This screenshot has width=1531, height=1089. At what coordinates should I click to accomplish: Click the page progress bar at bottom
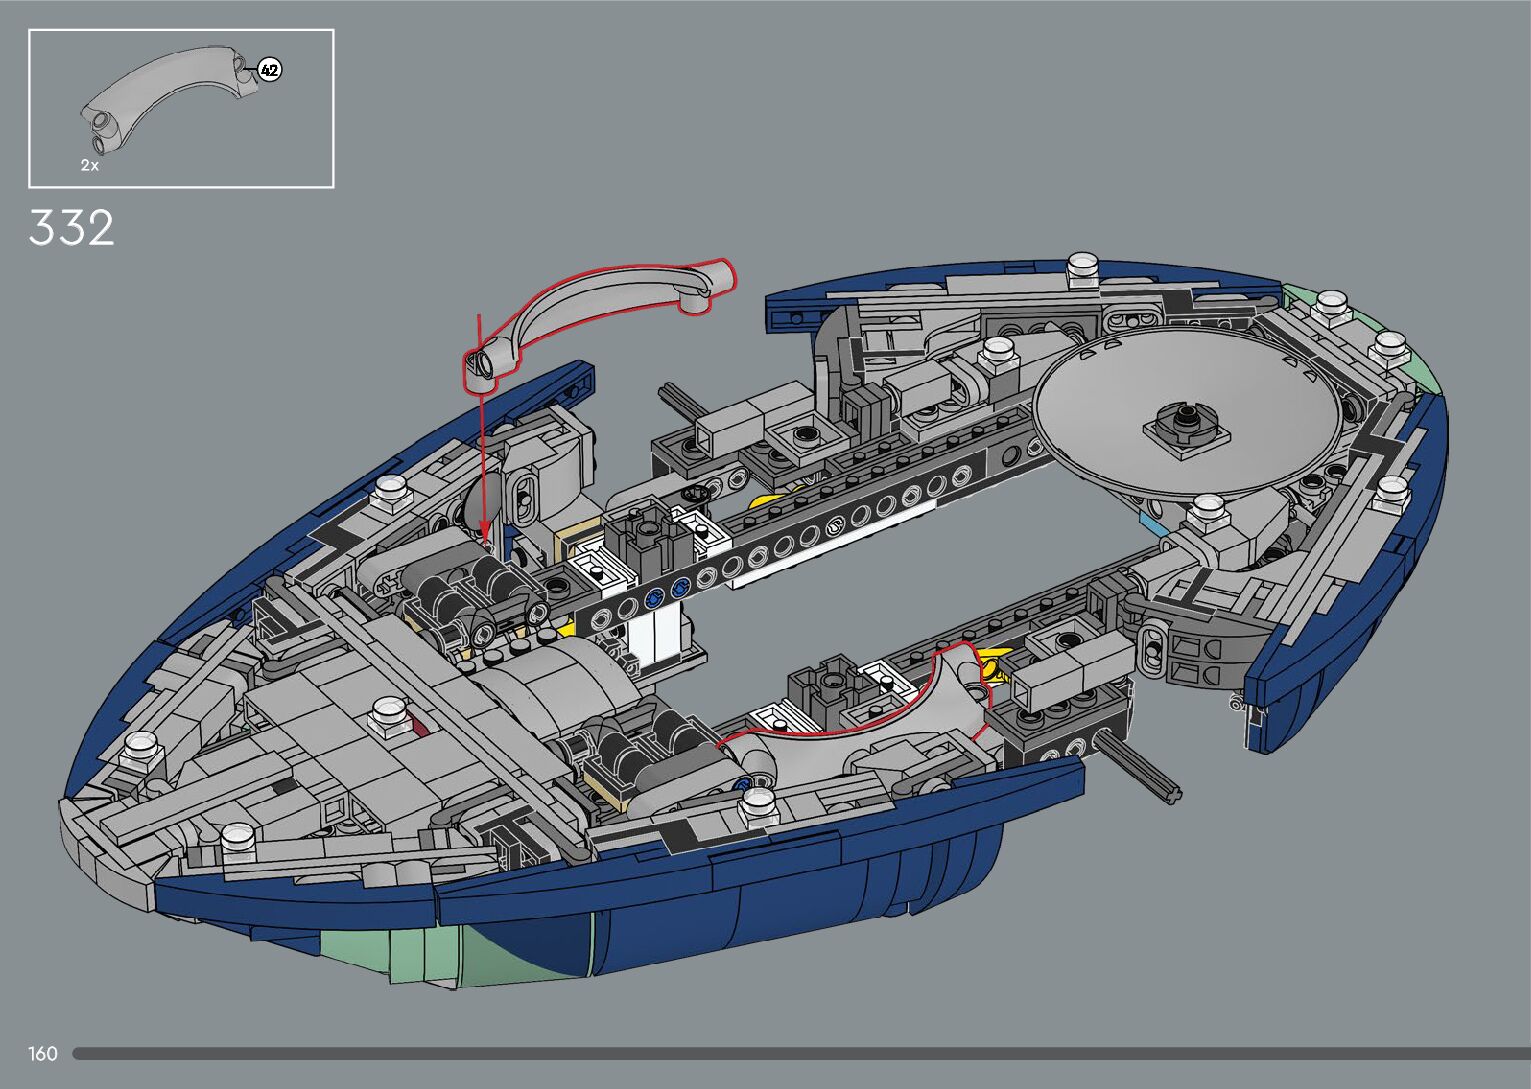(800, 1053)
